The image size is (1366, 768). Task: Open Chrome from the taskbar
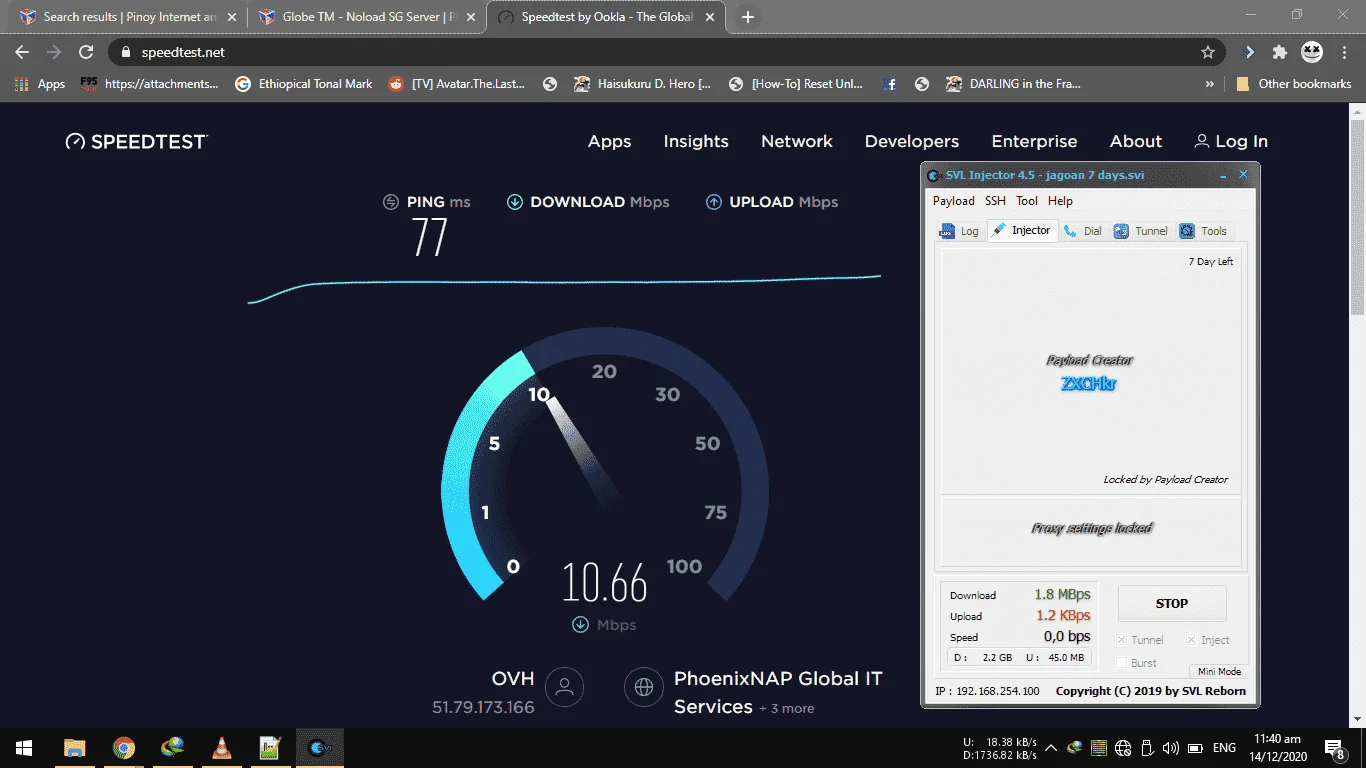[123, 747]
